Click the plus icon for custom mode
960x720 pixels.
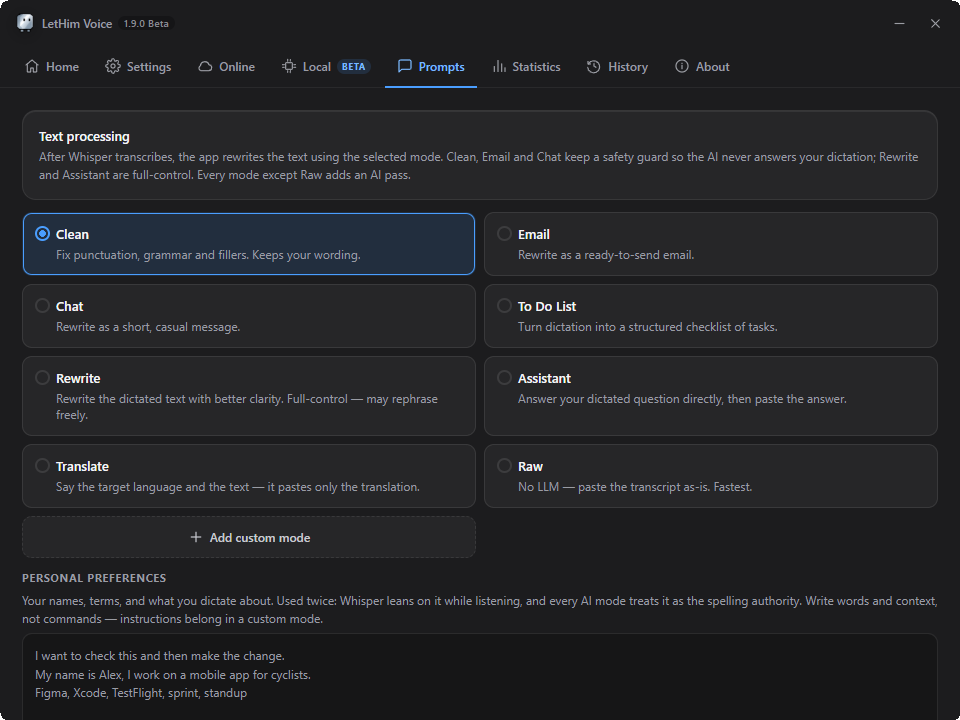pos(195,537)
